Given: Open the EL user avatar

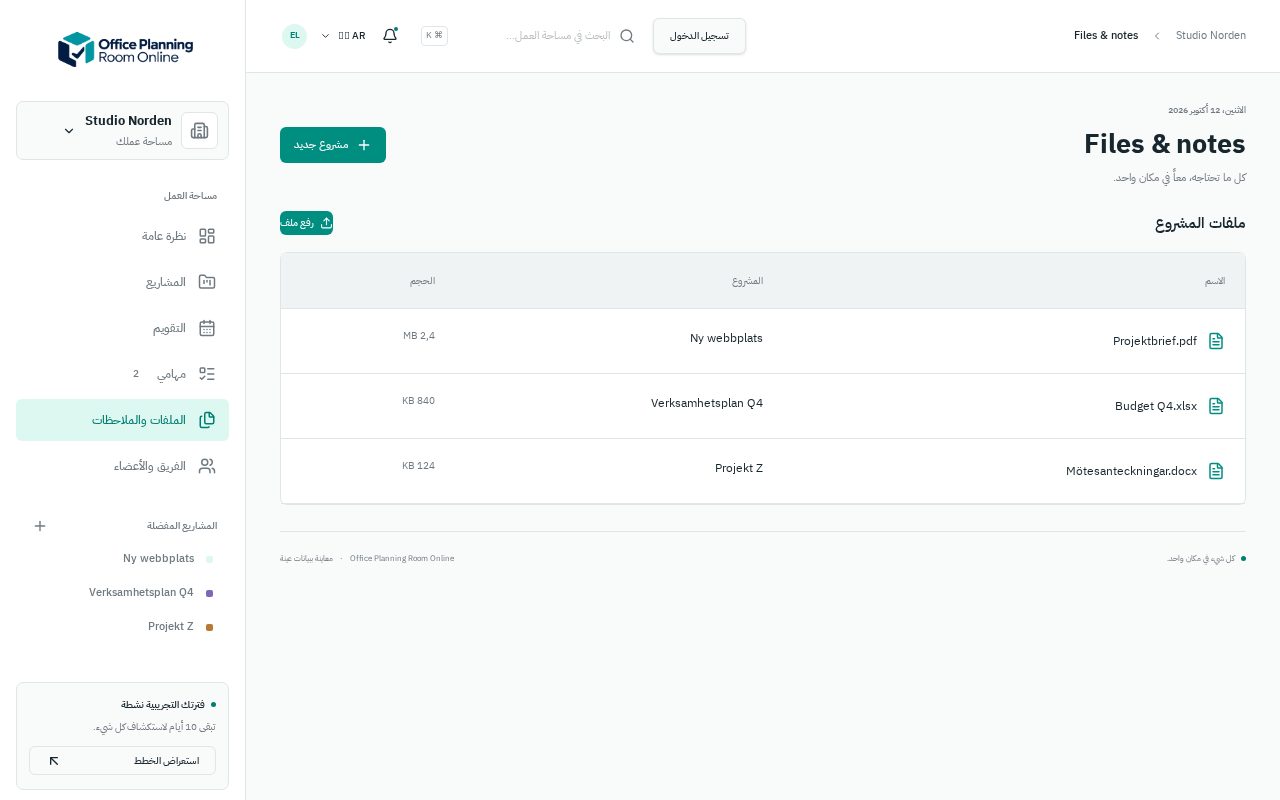Looking at the screenshot, I should pos(294,36).
